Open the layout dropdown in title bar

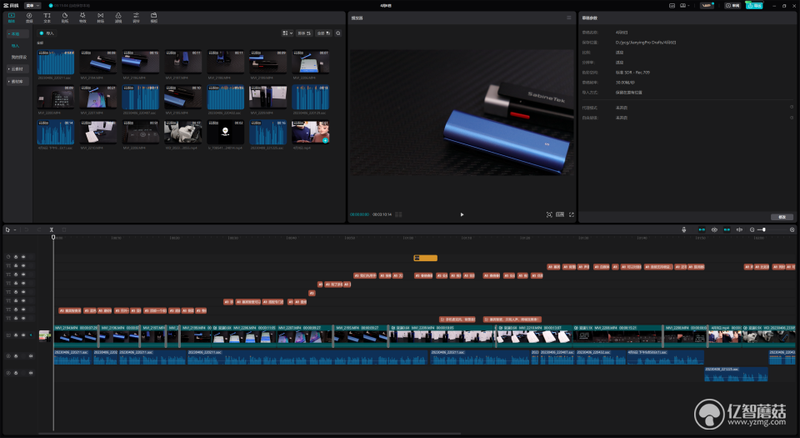(684, 6)
